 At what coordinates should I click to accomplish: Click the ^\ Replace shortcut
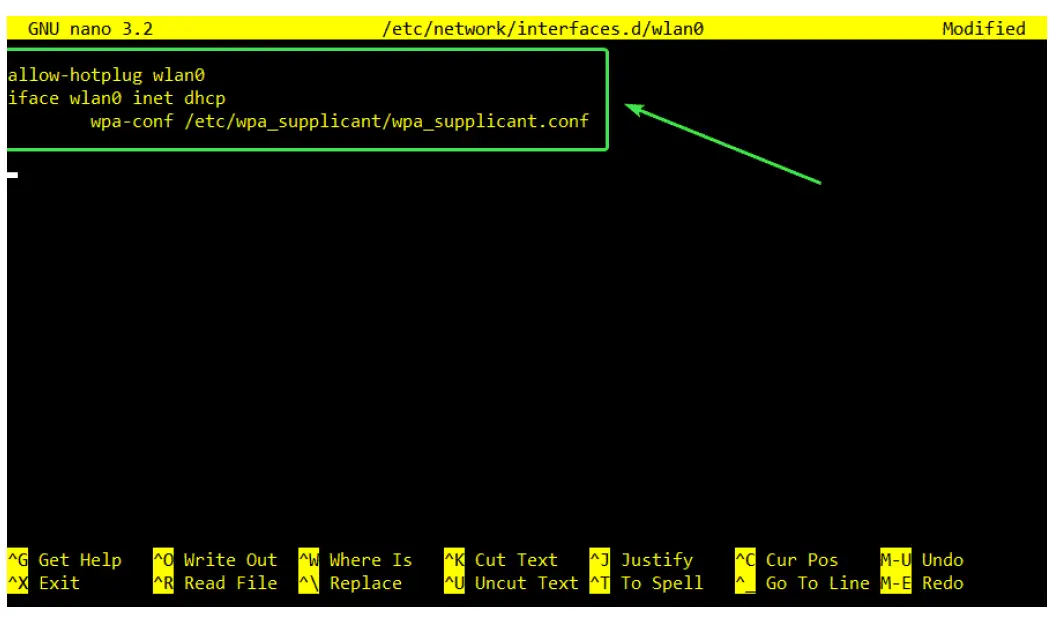tap(350, 583)
